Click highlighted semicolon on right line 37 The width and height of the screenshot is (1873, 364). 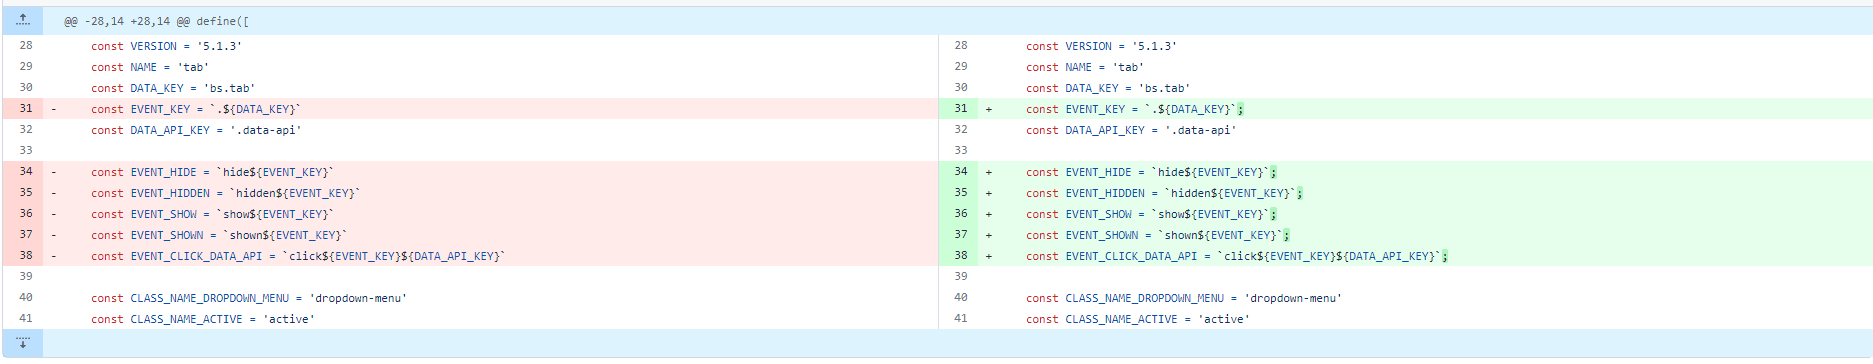(x=1286, y=235)
